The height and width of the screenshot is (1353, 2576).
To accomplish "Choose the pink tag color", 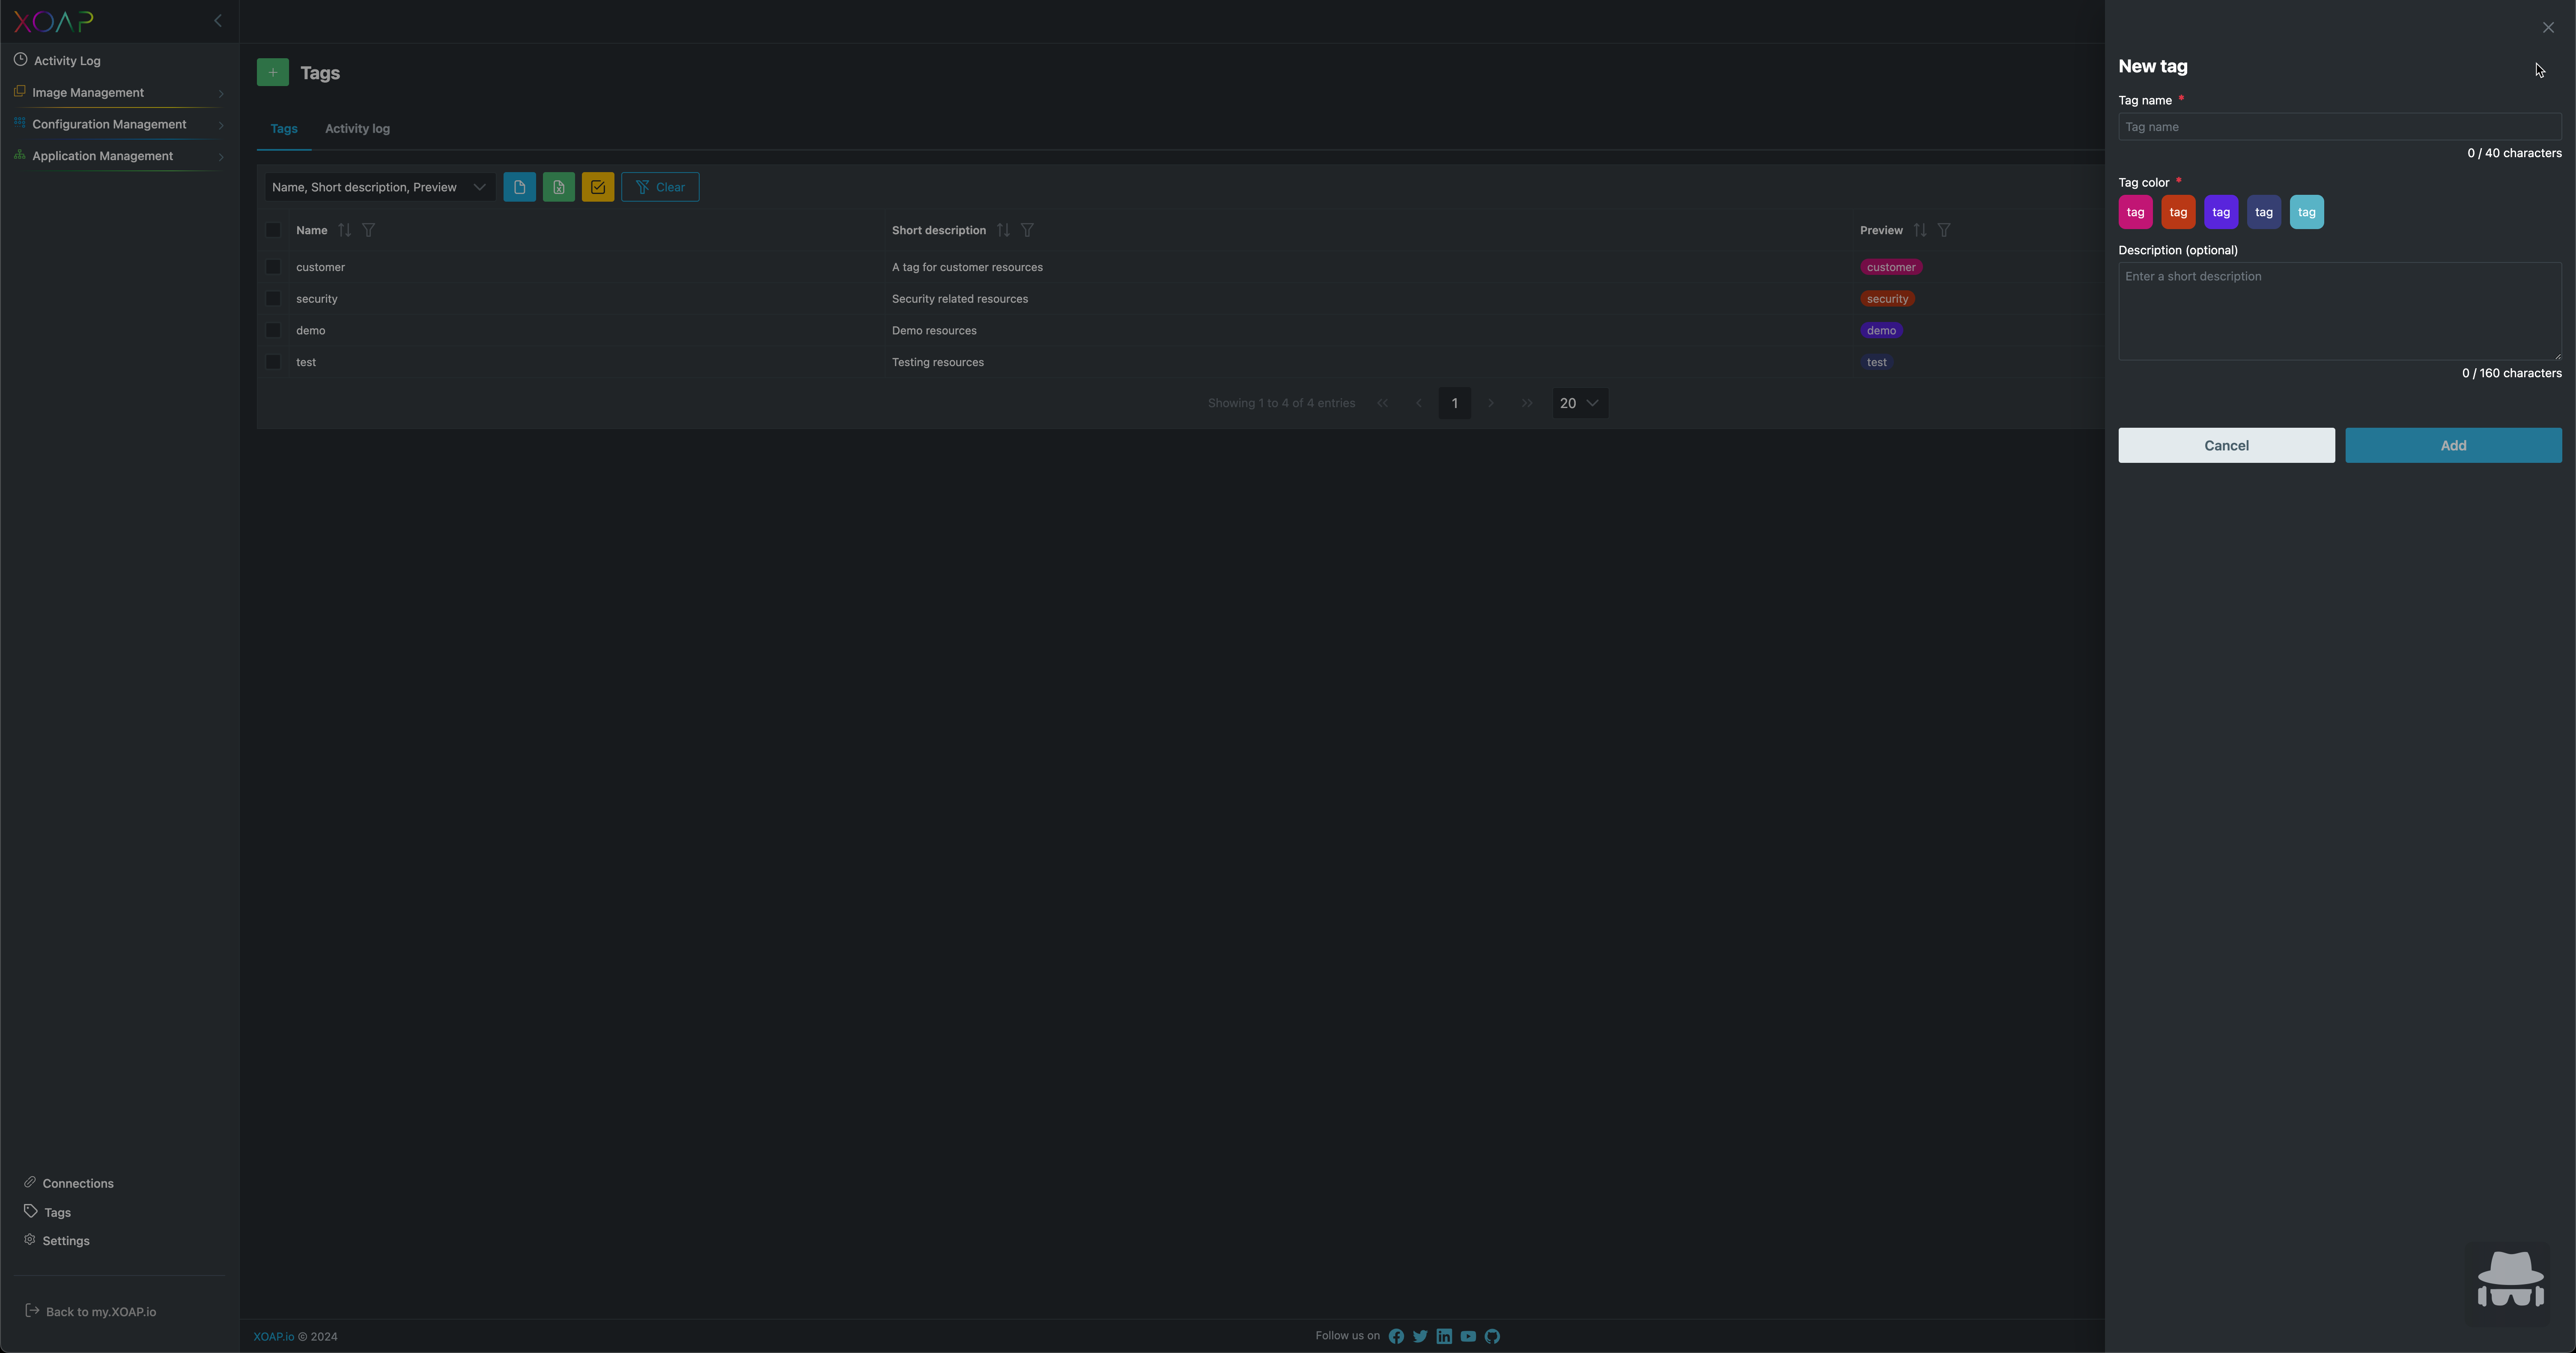I will tap(2135, 212).
